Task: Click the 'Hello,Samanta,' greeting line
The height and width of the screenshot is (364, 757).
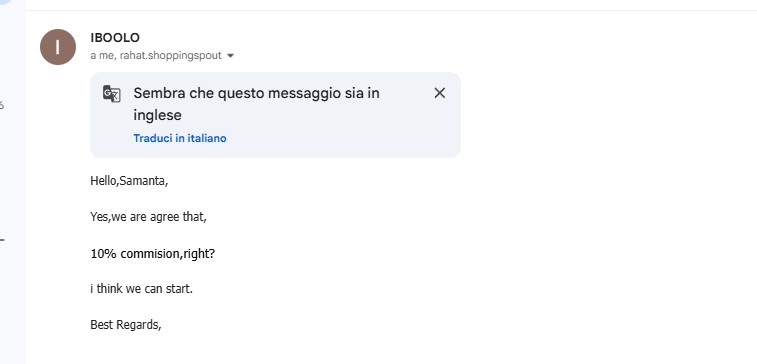Action: [x=129, y=181]
